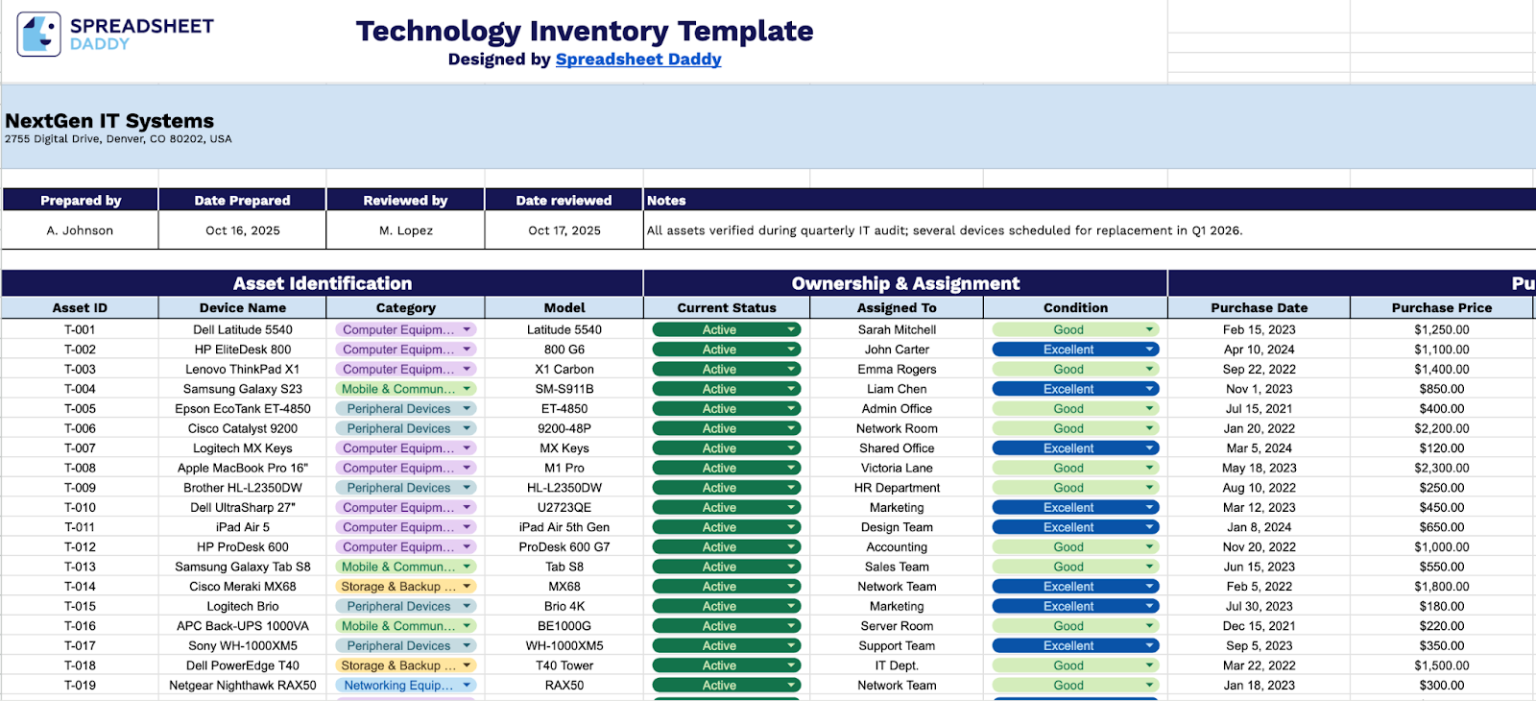
Task: Select the M. Lopez reviewed-by cell
Action: pyautogui.click(x=405, y=230)
